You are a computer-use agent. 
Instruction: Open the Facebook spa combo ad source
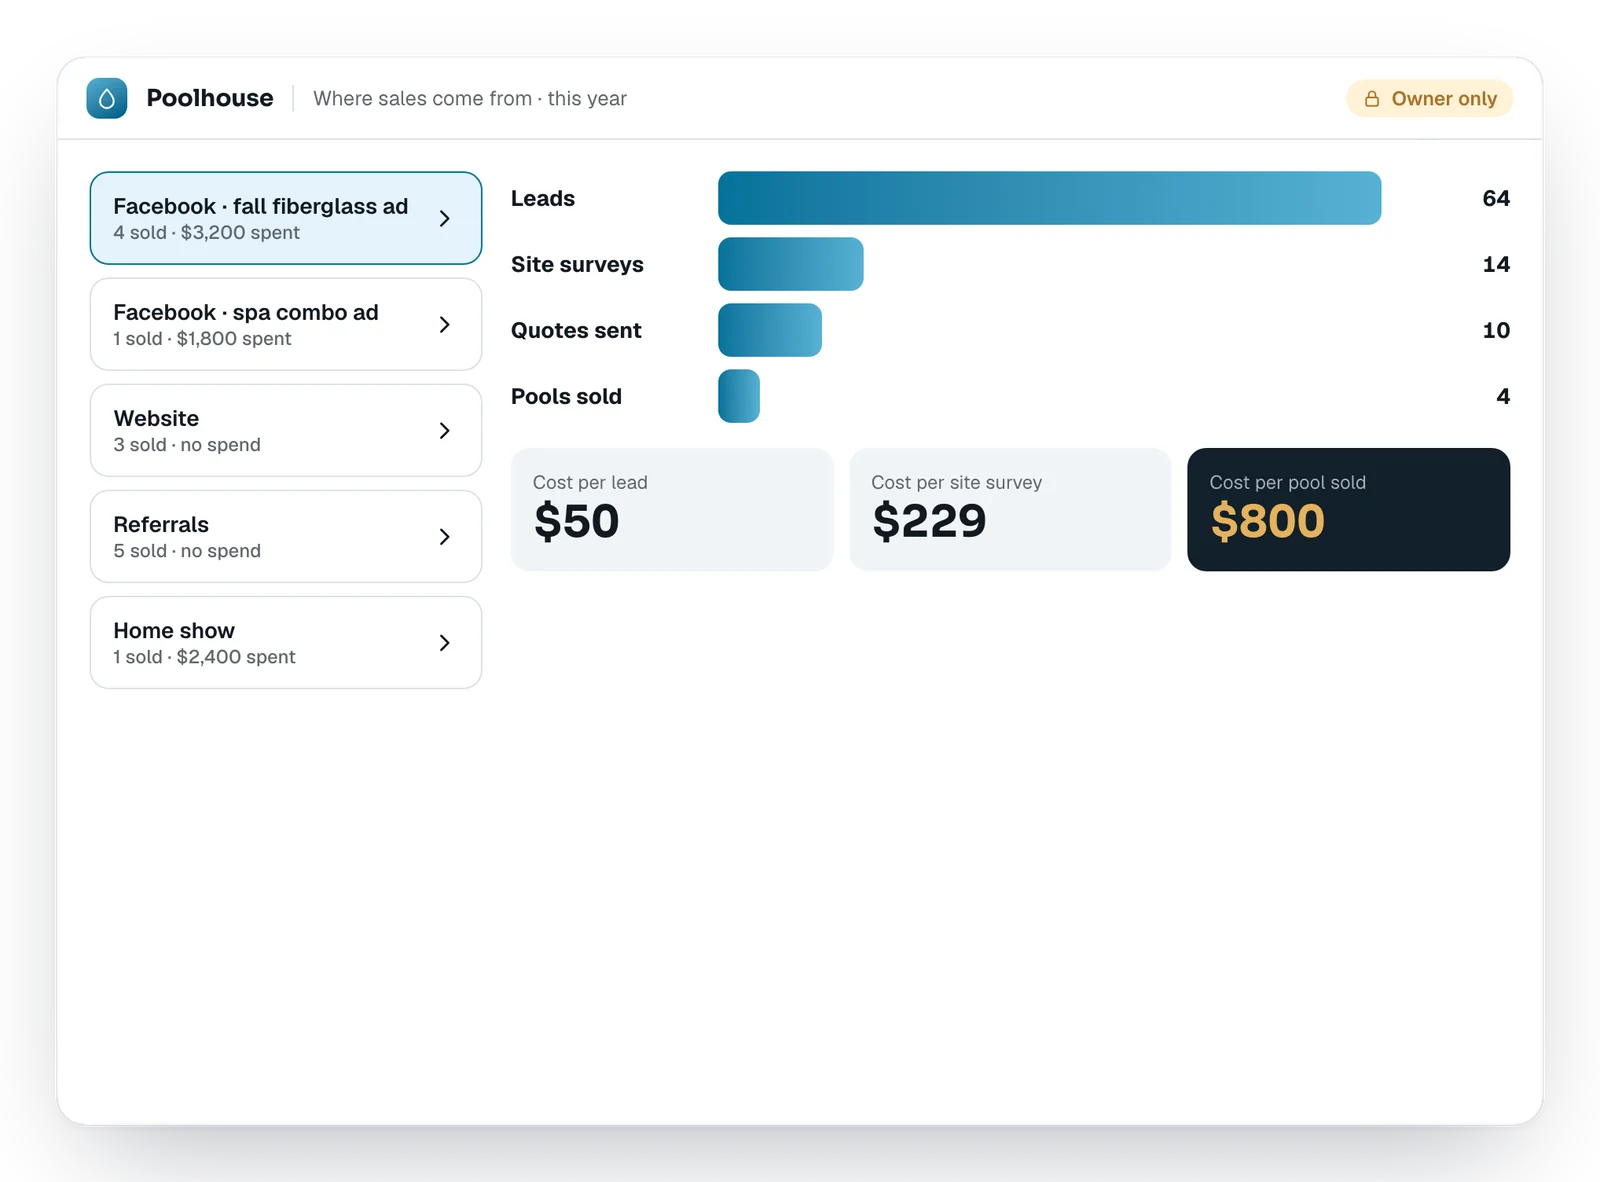286,324
